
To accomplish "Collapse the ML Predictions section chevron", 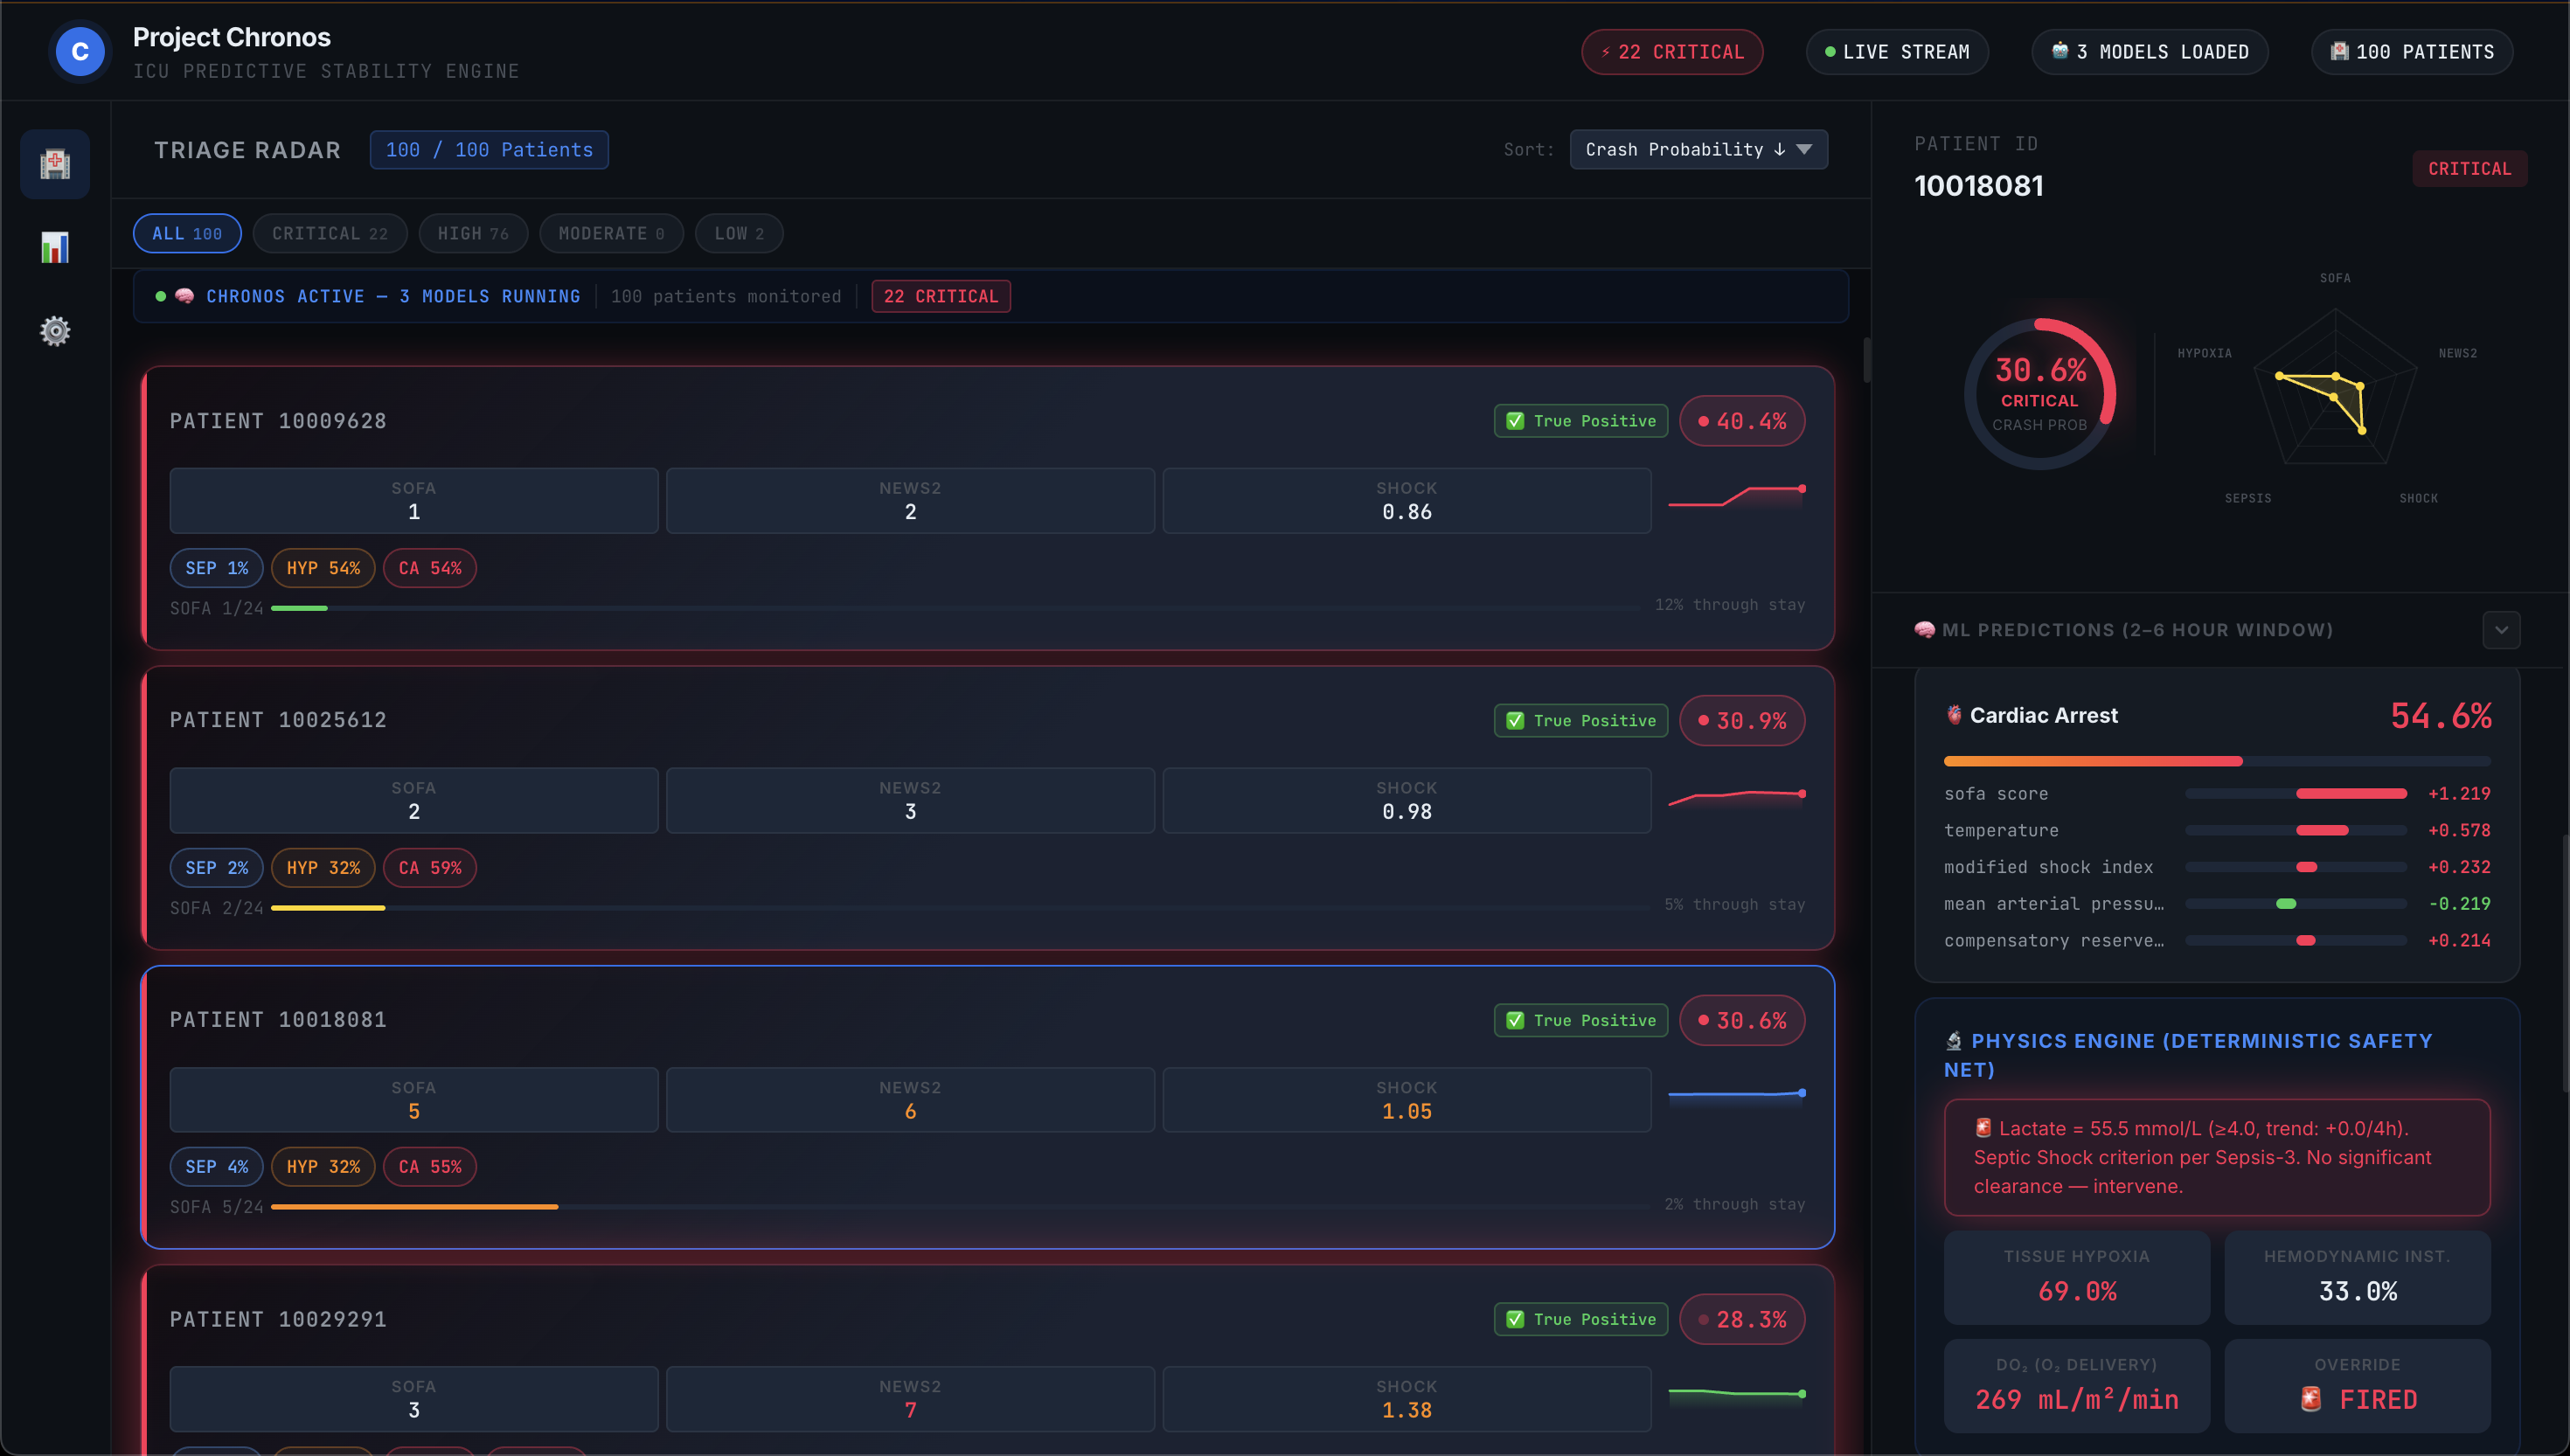I will (x=2500, y=630).
